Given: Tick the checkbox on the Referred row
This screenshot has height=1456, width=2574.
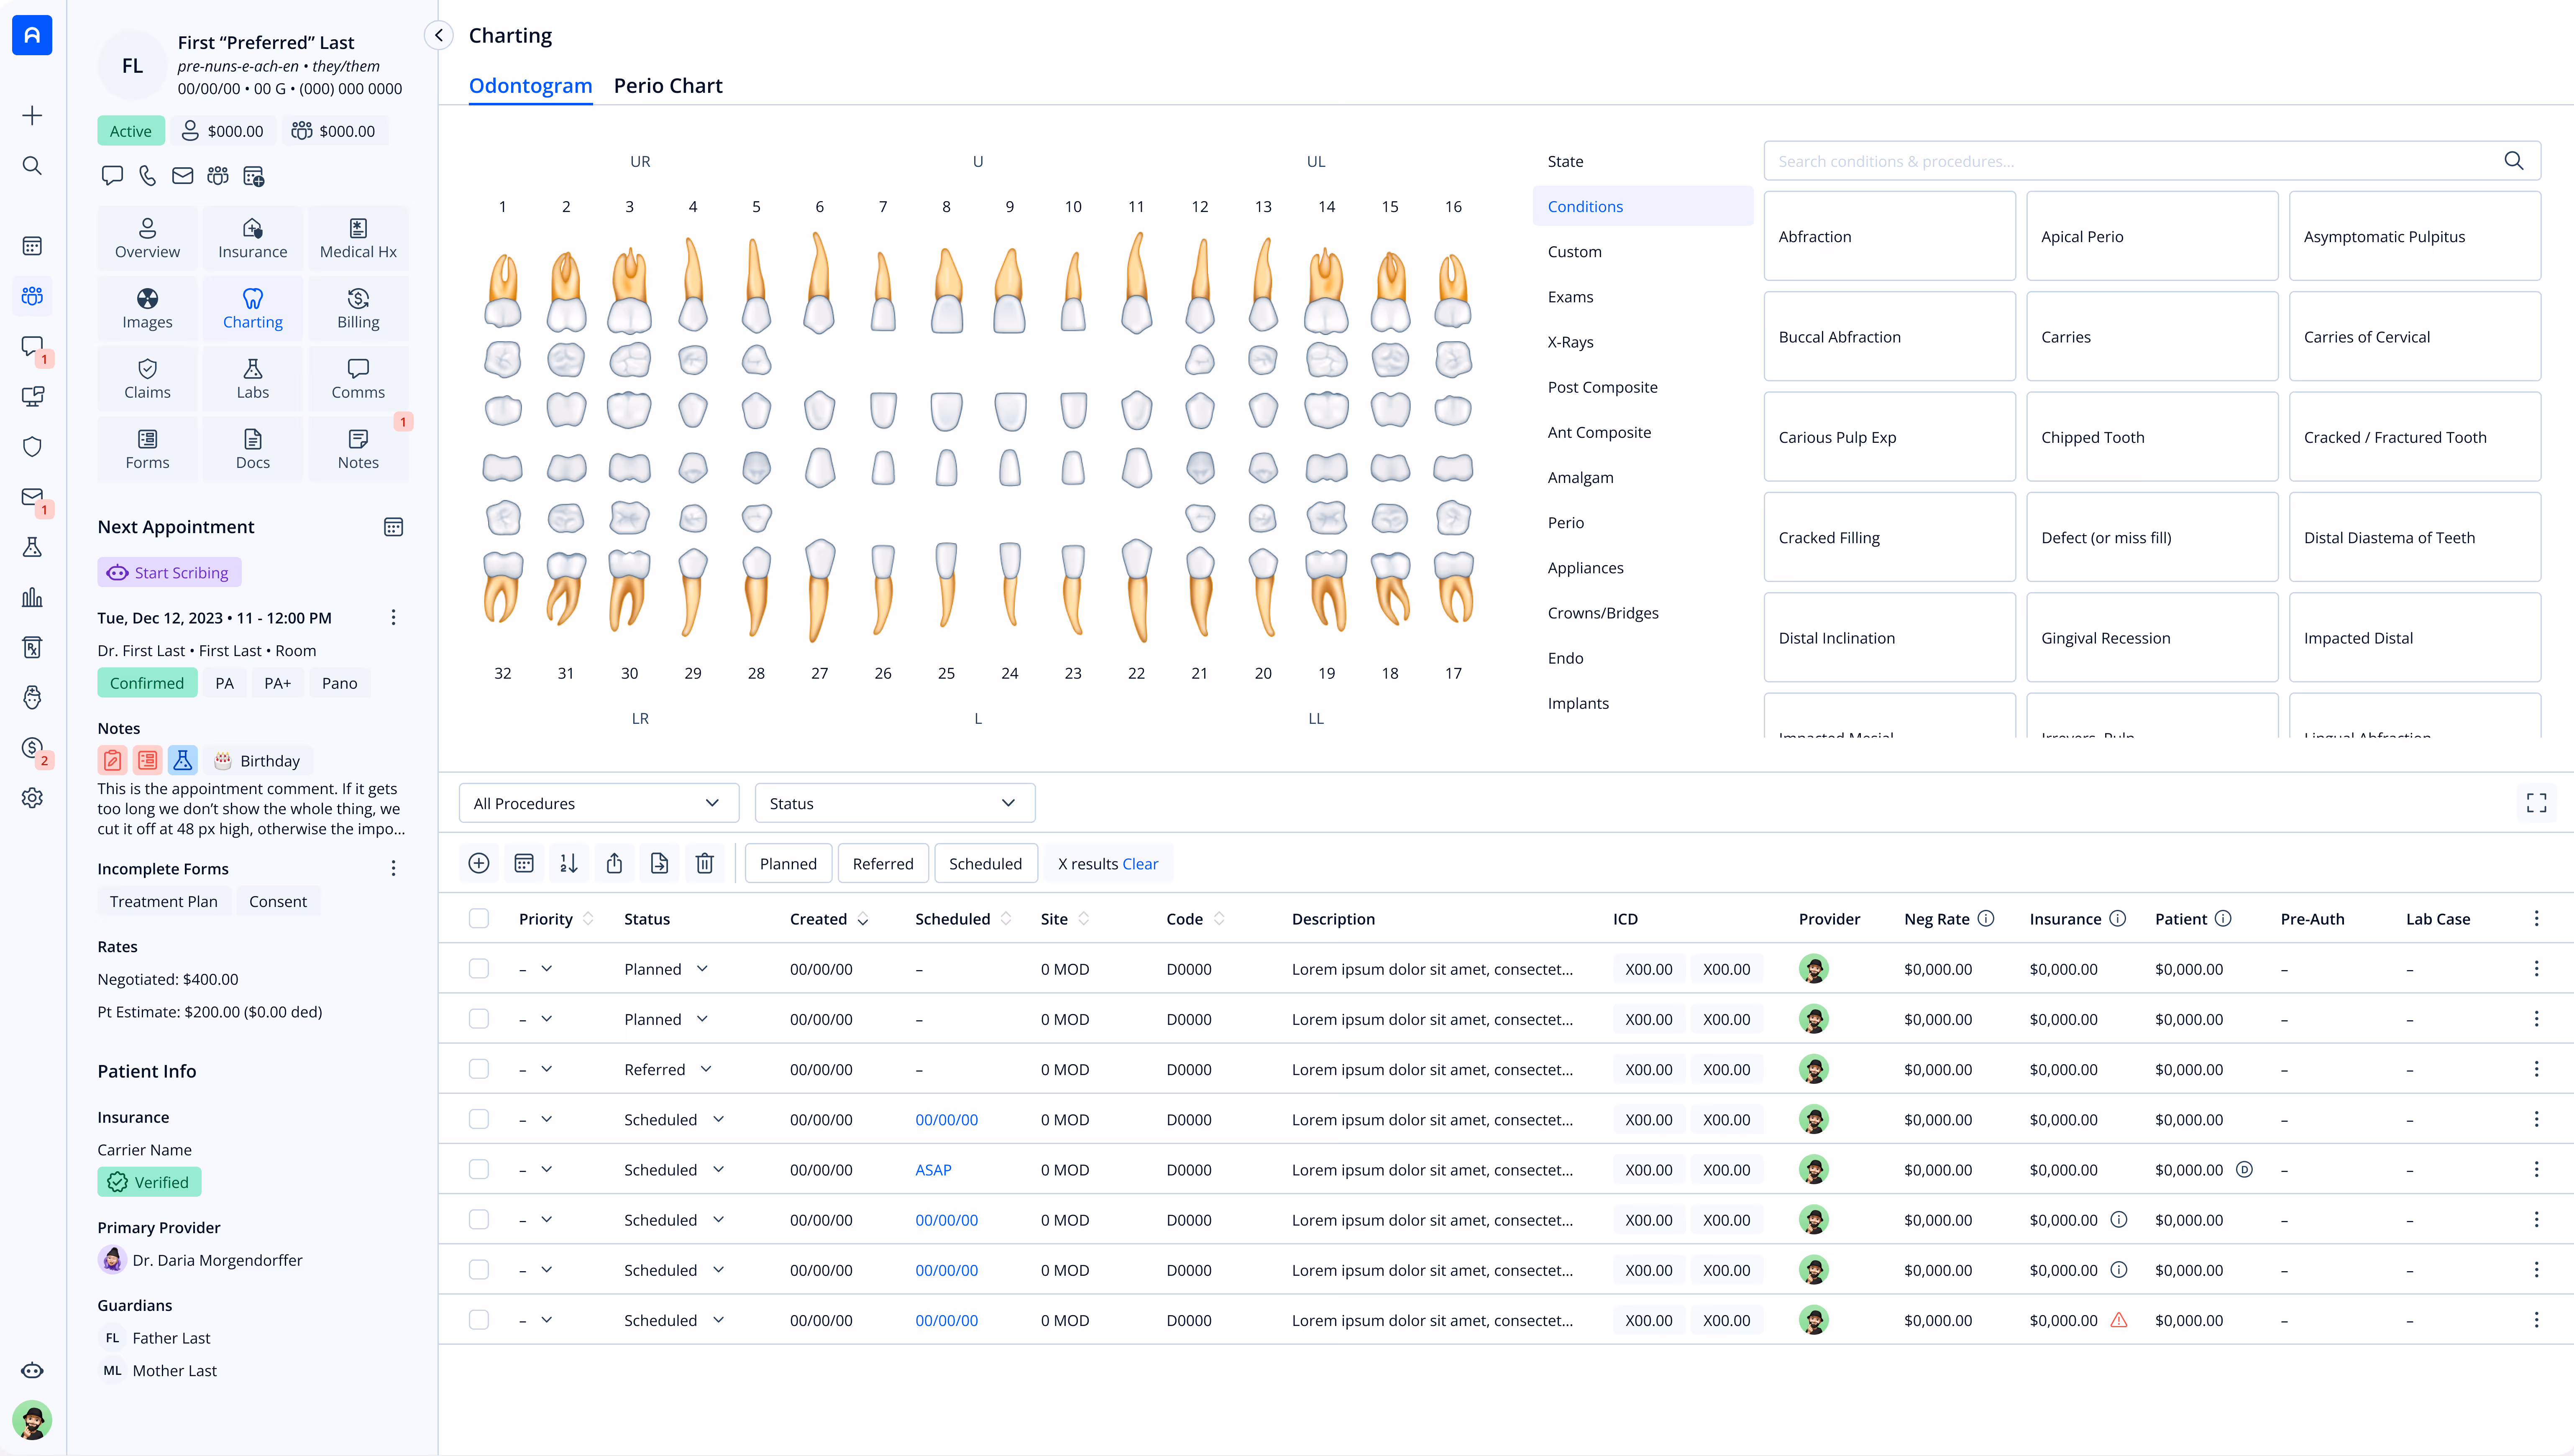Looking at the screenshot, I should (x=479, y=1069).
